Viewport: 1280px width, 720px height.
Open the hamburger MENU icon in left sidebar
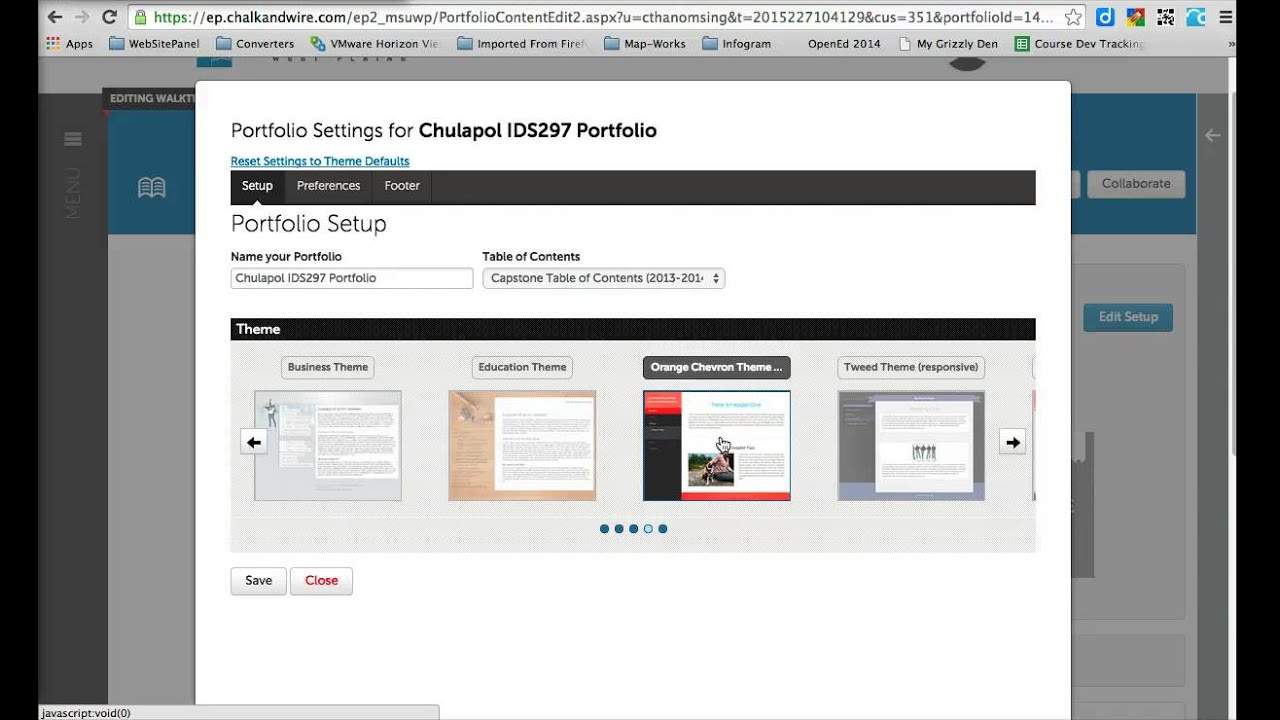(x=73, y=139)
